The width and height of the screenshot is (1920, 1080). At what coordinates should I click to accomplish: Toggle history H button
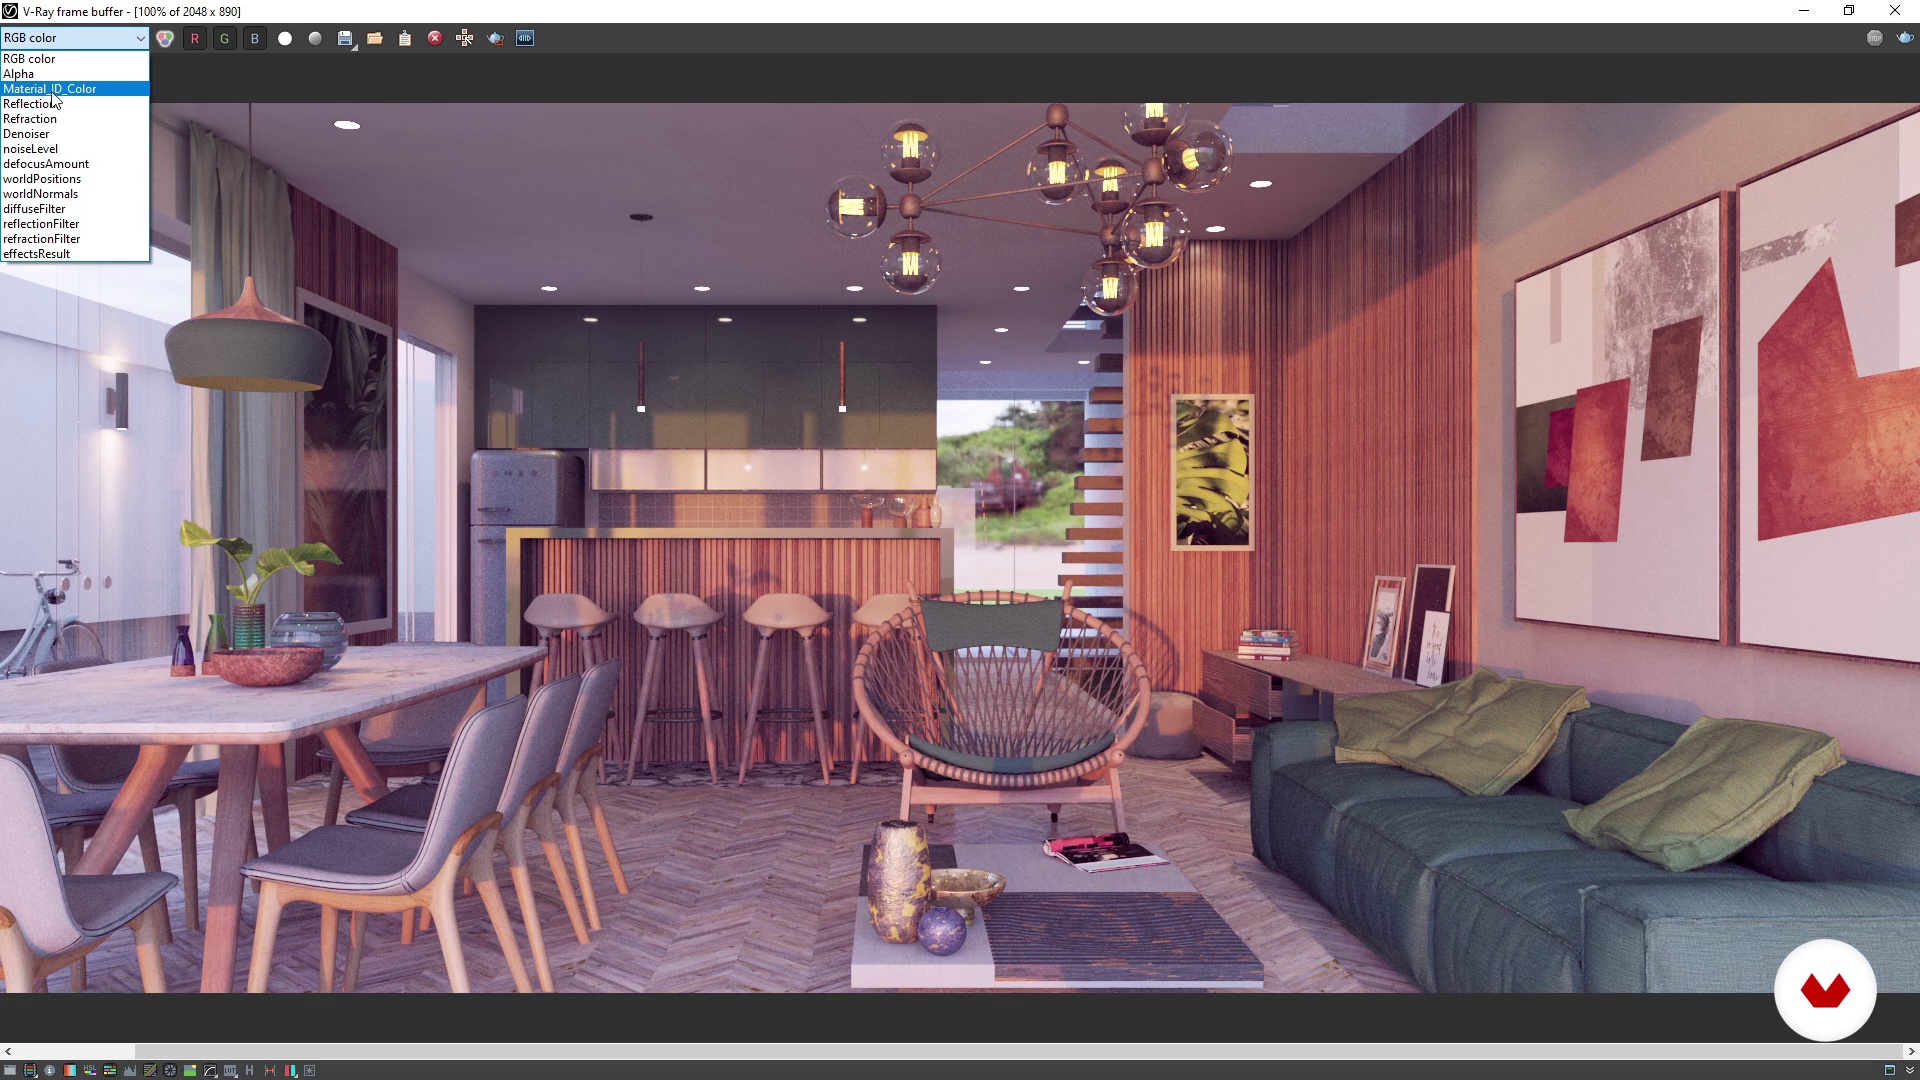point(250,1070)
